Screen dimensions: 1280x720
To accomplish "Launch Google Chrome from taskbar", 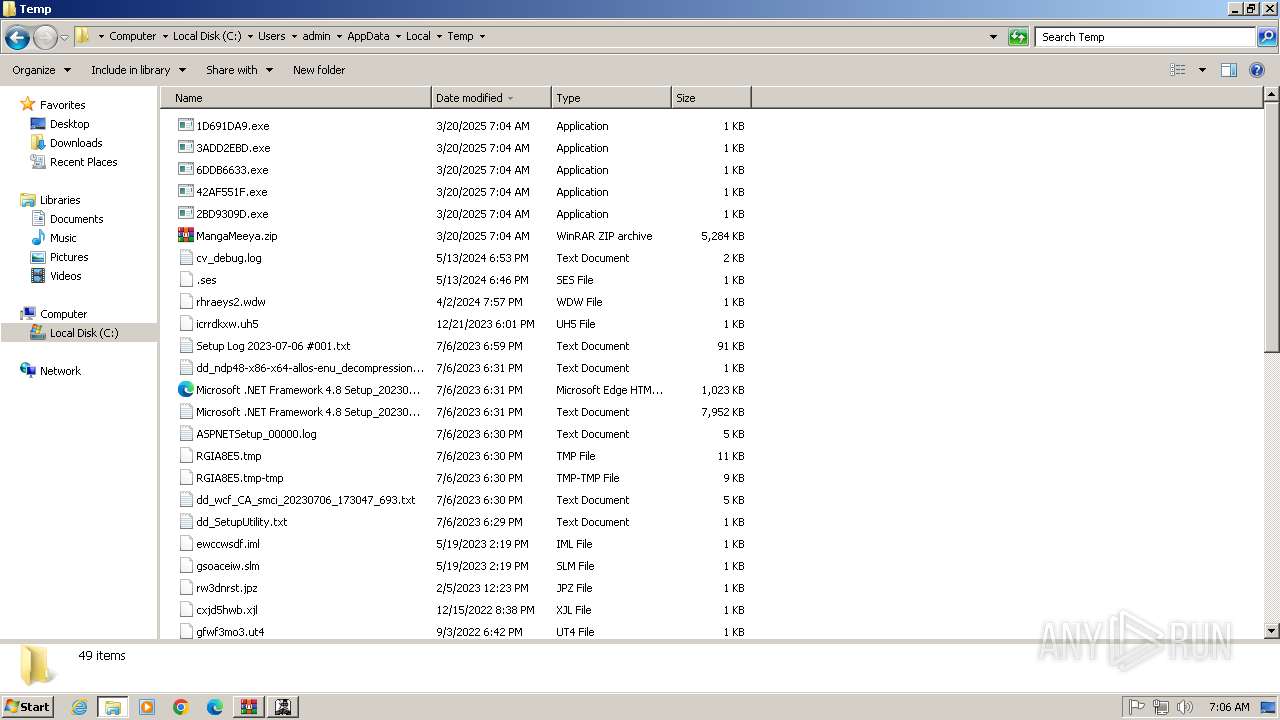I will pyautogui.click(x=181, y=707).
